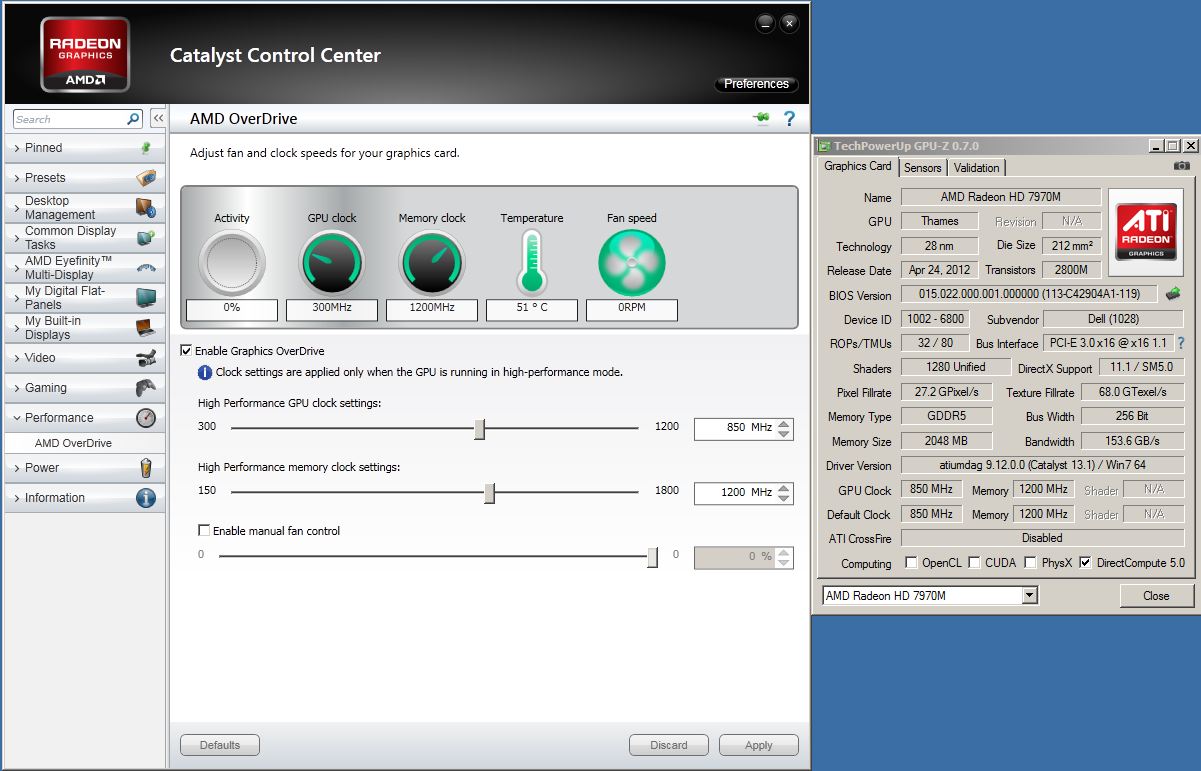Toggle Enable Graphics OverDrive checkbox
This screenshot has width=1201, height=771.
click(186, 351)
